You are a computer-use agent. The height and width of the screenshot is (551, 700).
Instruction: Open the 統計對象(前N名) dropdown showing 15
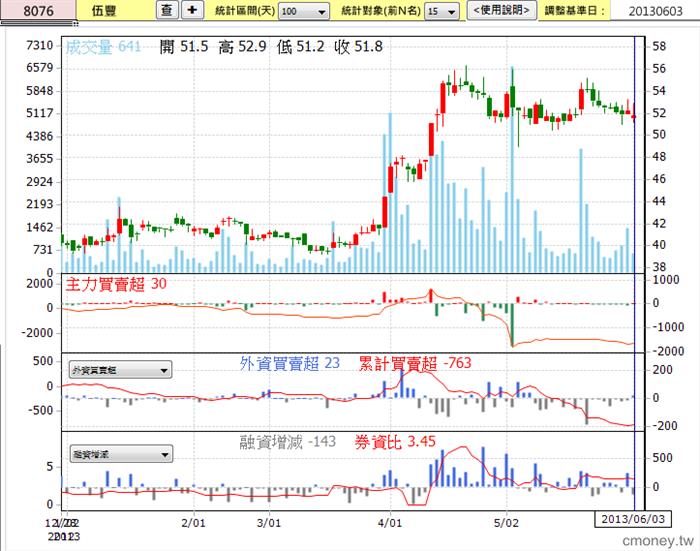coord(442,11)
